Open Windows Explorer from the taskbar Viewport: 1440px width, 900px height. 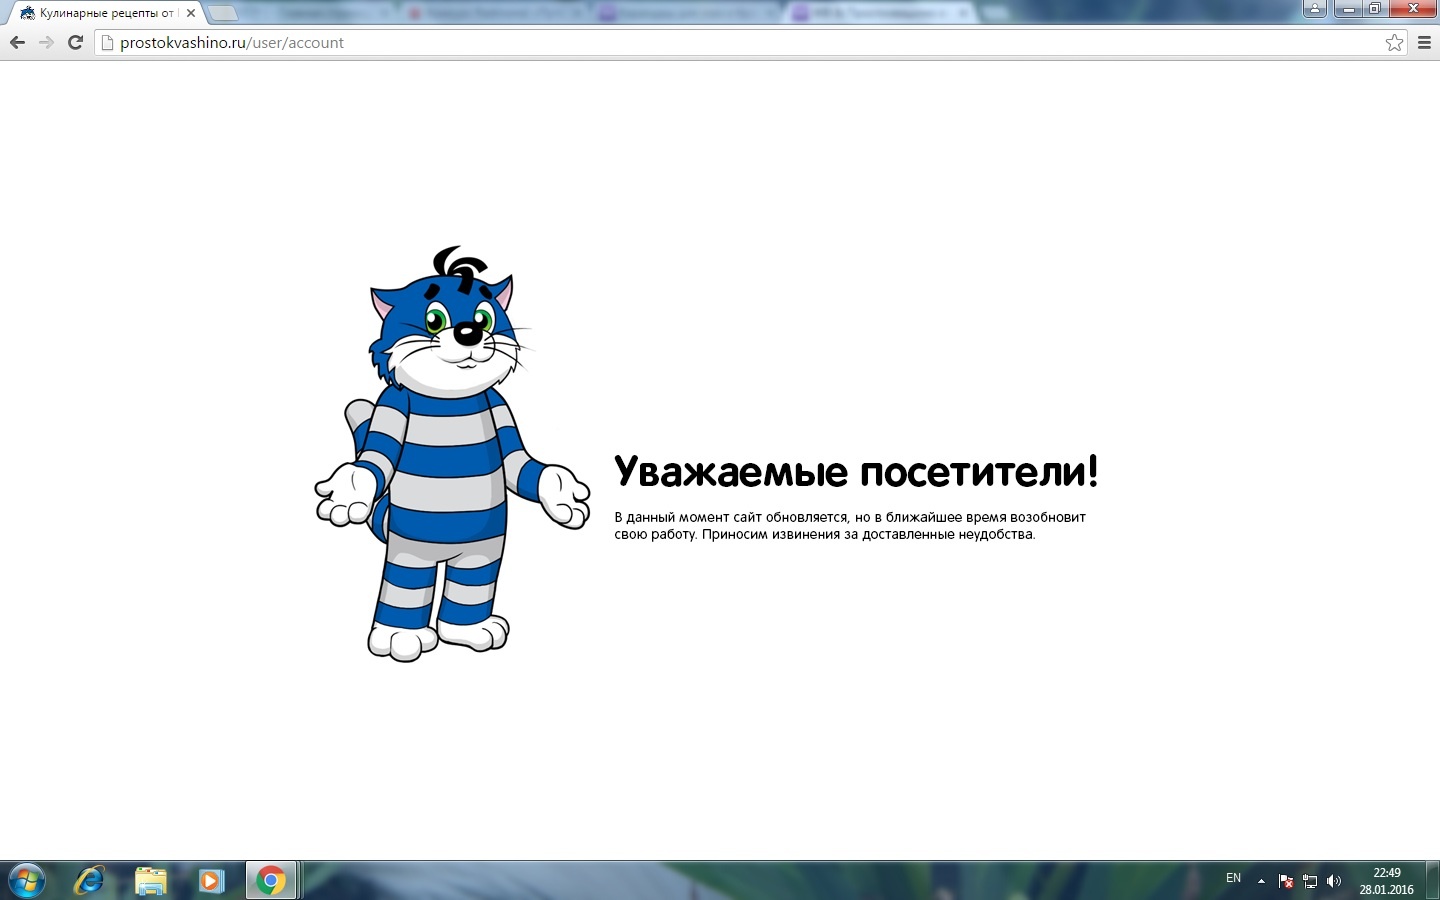pyautogui.click(x=150, y=880)
